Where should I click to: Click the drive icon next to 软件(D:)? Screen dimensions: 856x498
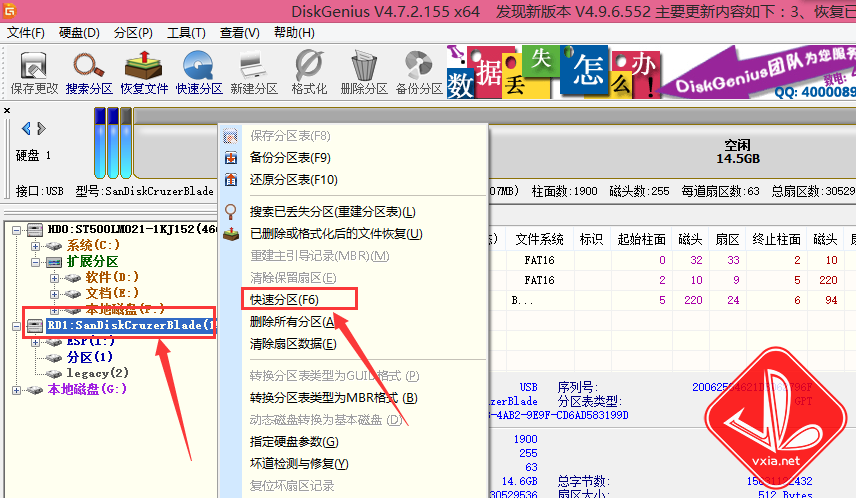coord(73,278)
